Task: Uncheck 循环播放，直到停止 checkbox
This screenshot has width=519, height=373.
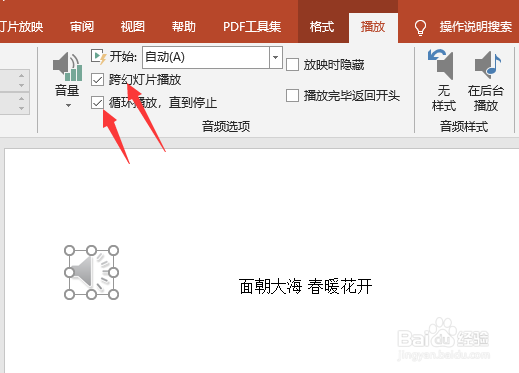Action: [97, 103]
